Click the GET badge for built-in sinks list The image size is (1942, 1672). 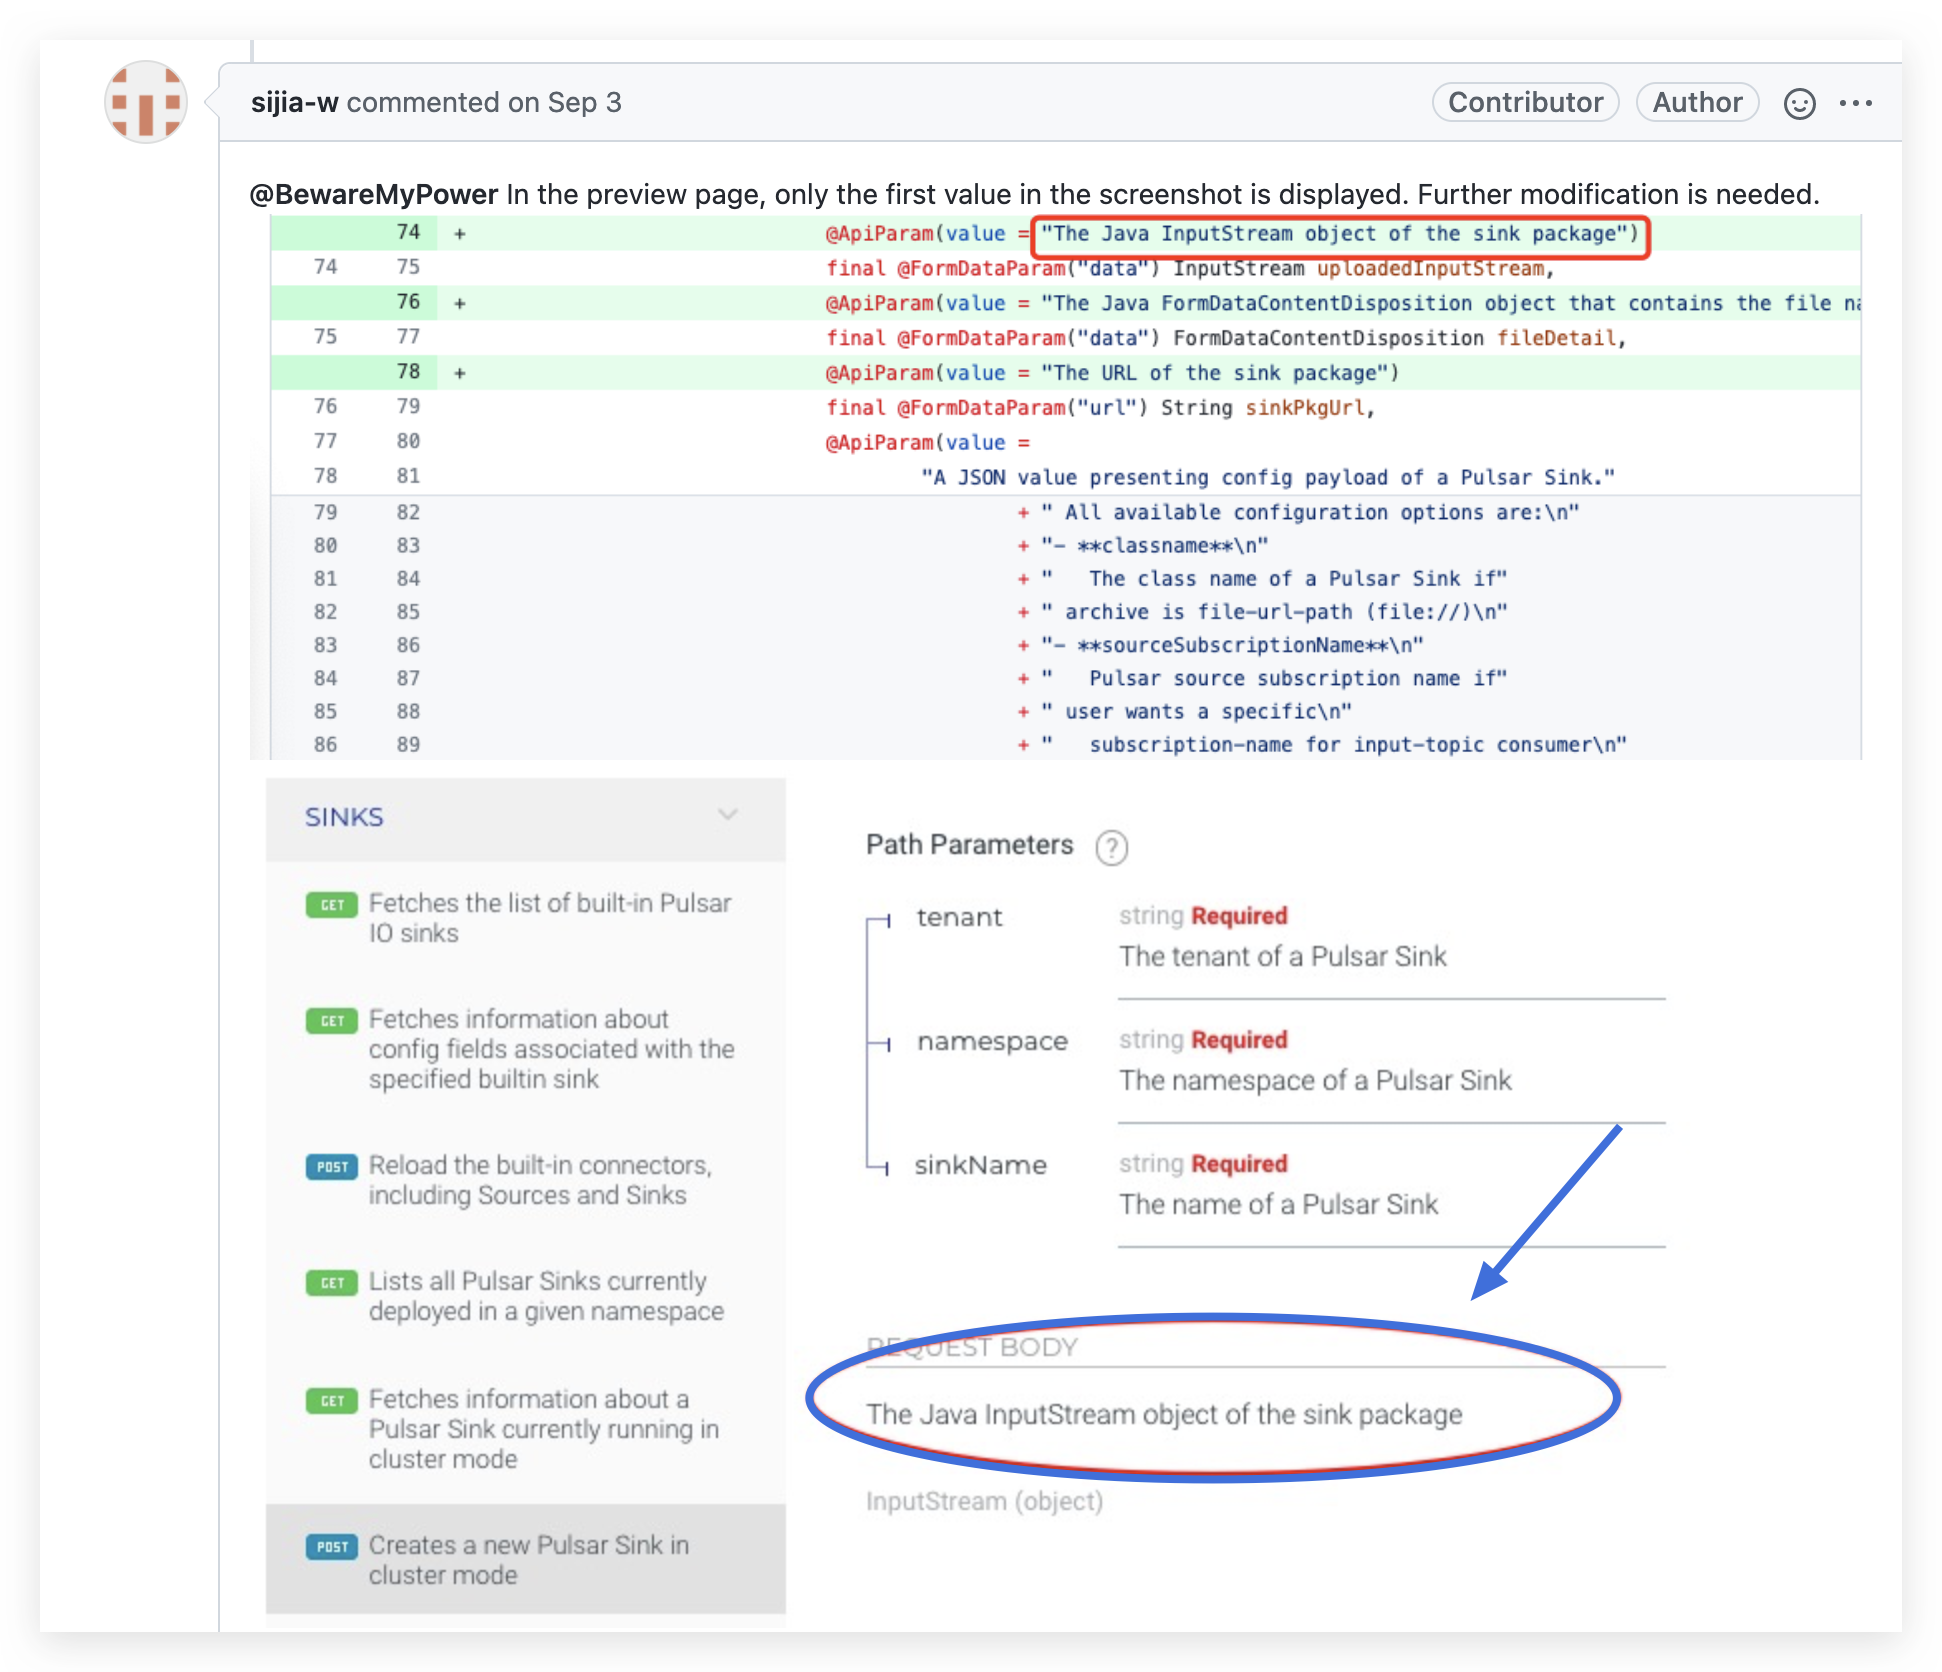(x=331, y=905)
